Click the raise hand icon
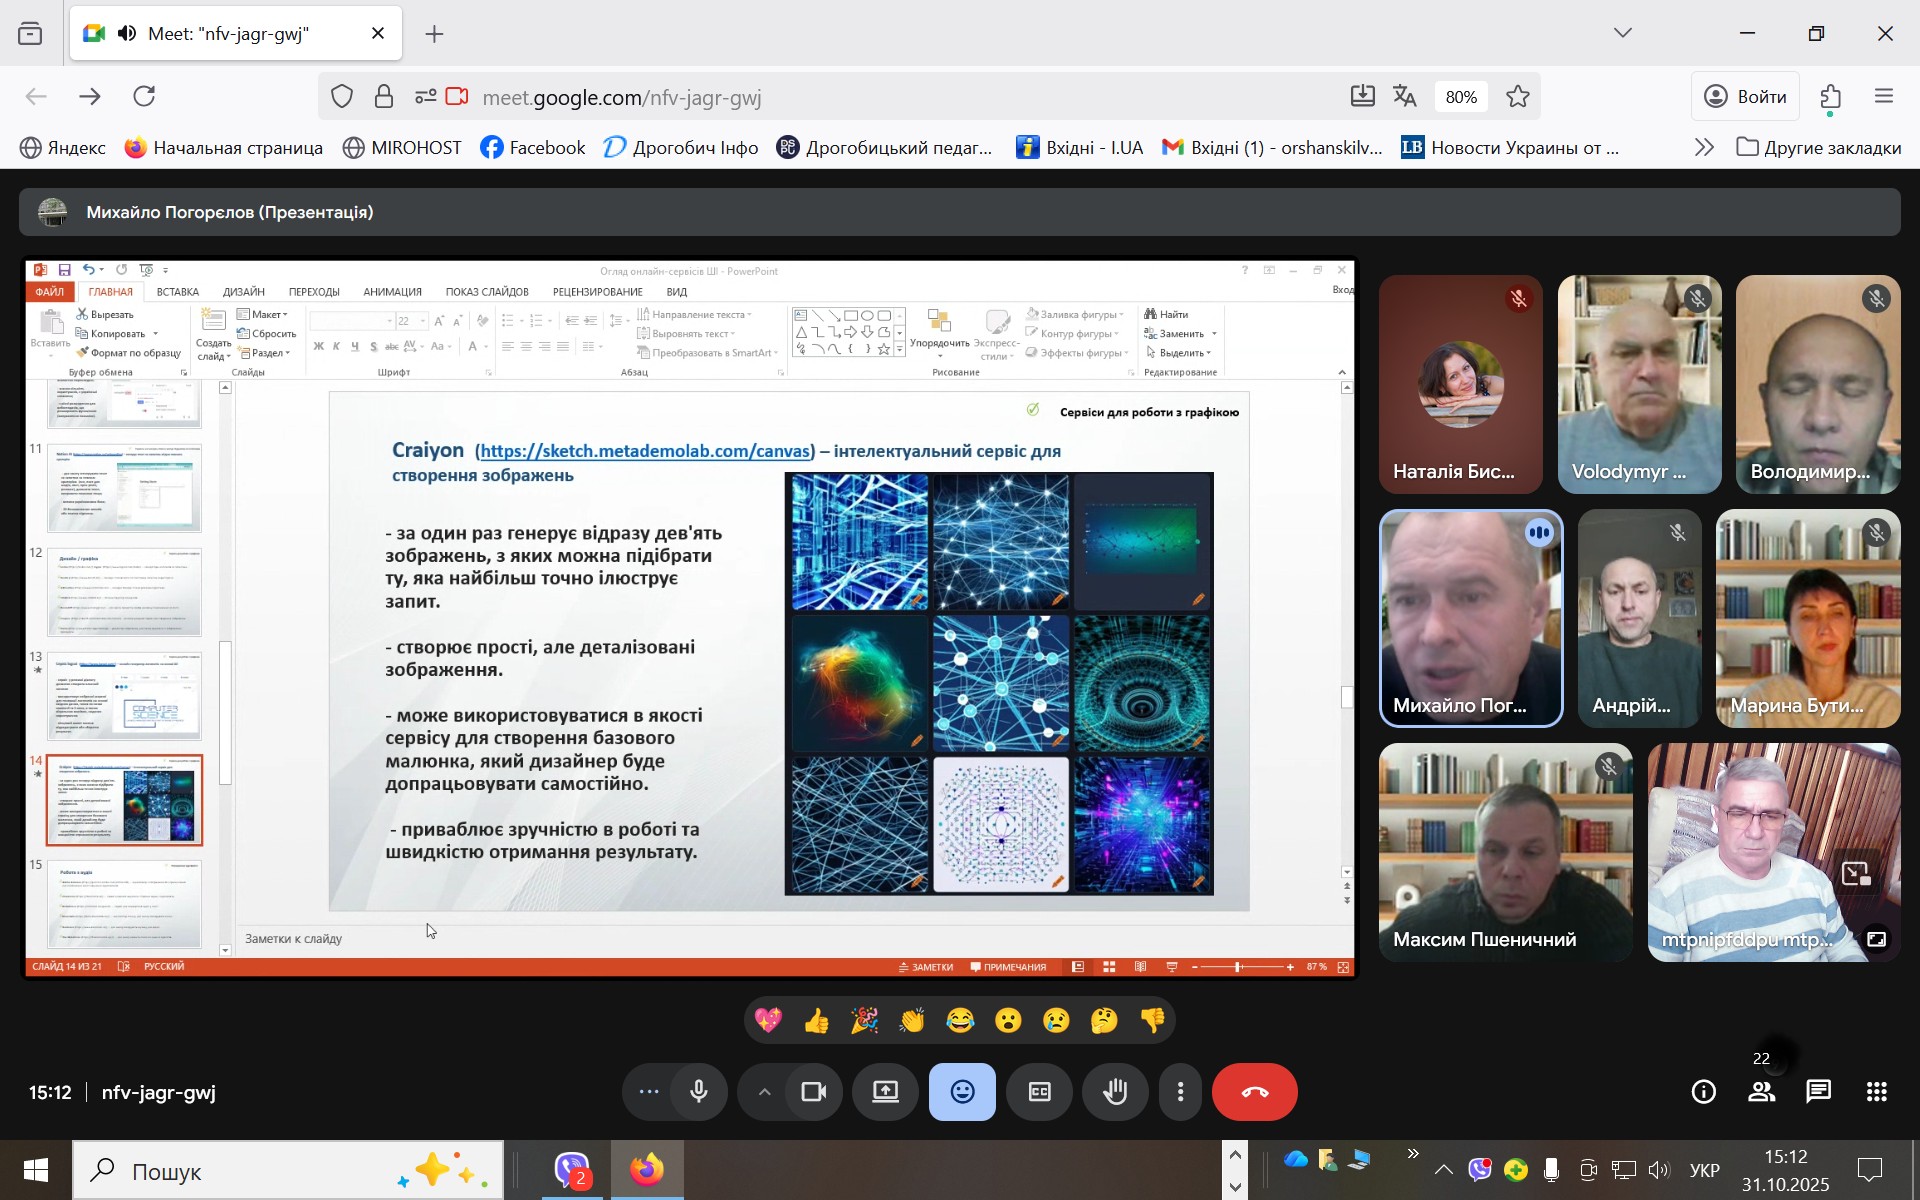Viewport: 1920px width, 1200px height. 1116,1092
